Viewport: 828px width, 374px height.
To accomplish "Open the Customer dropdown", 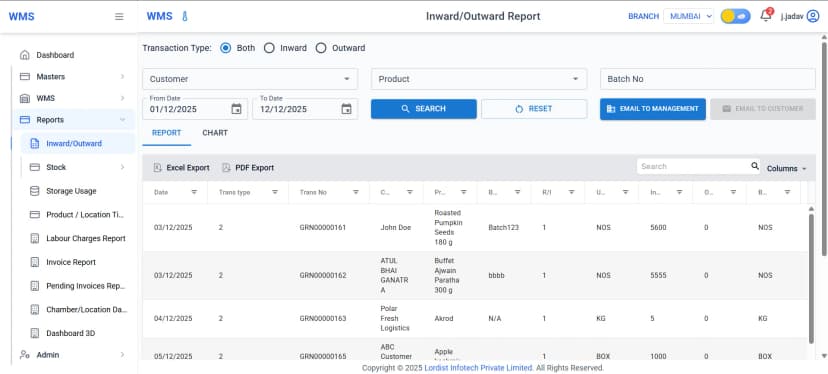I will (x=250, y=79).
